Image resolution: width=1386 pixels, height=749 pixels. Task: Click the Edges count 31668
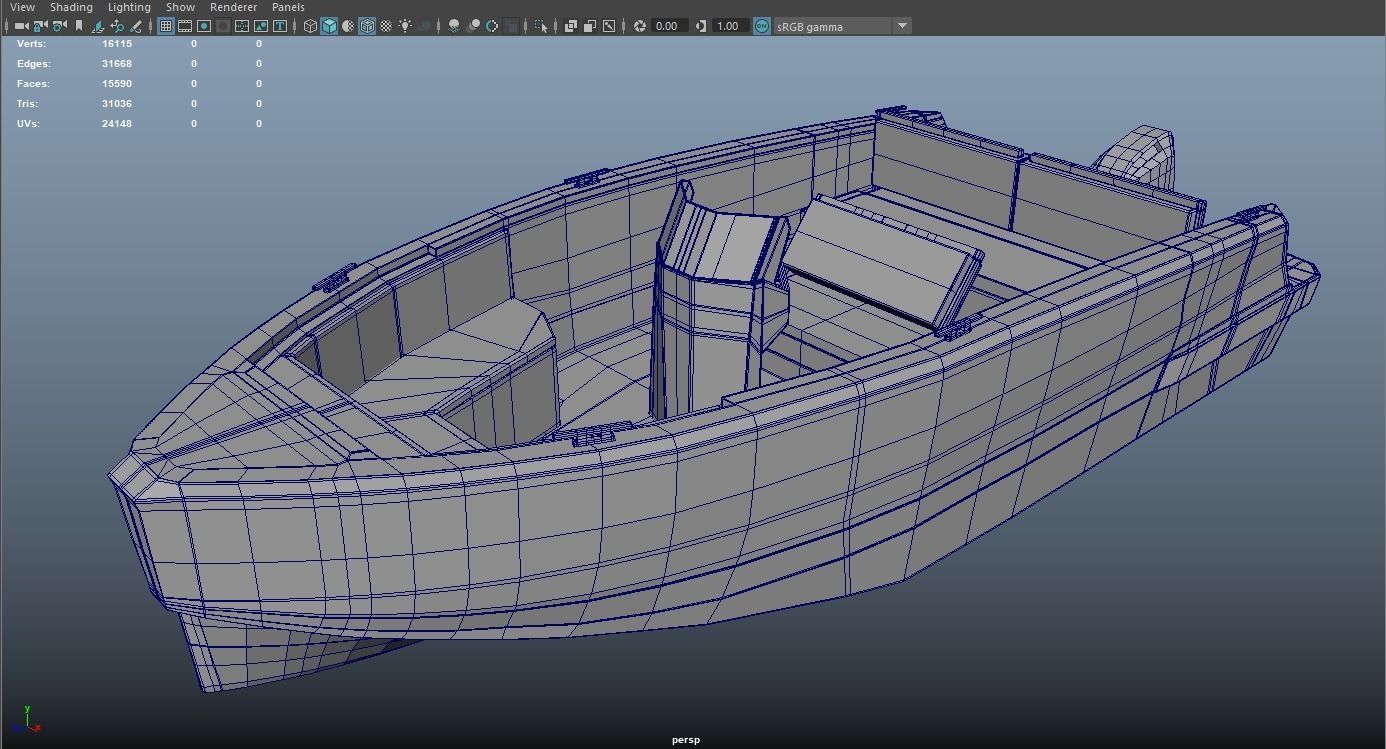[x=117, y=64]
